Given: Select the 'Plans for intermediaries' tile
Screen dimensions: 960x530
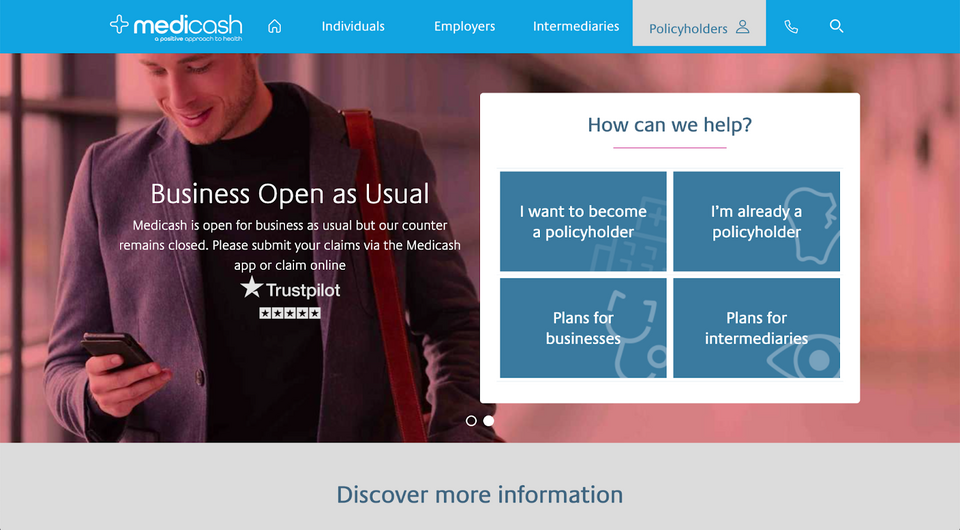Looking at the screenshot, I should [757, 328].
